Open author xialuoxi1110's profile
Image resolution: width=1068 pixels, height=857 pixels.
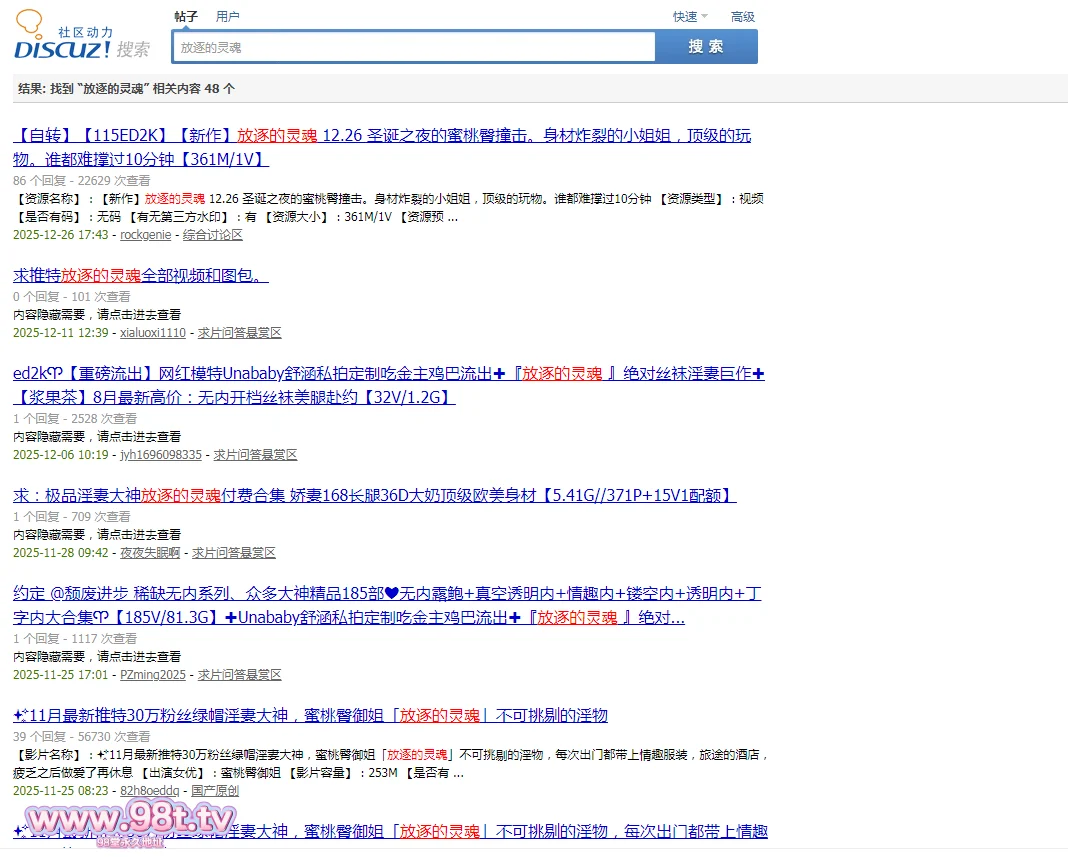coord(152,333)
